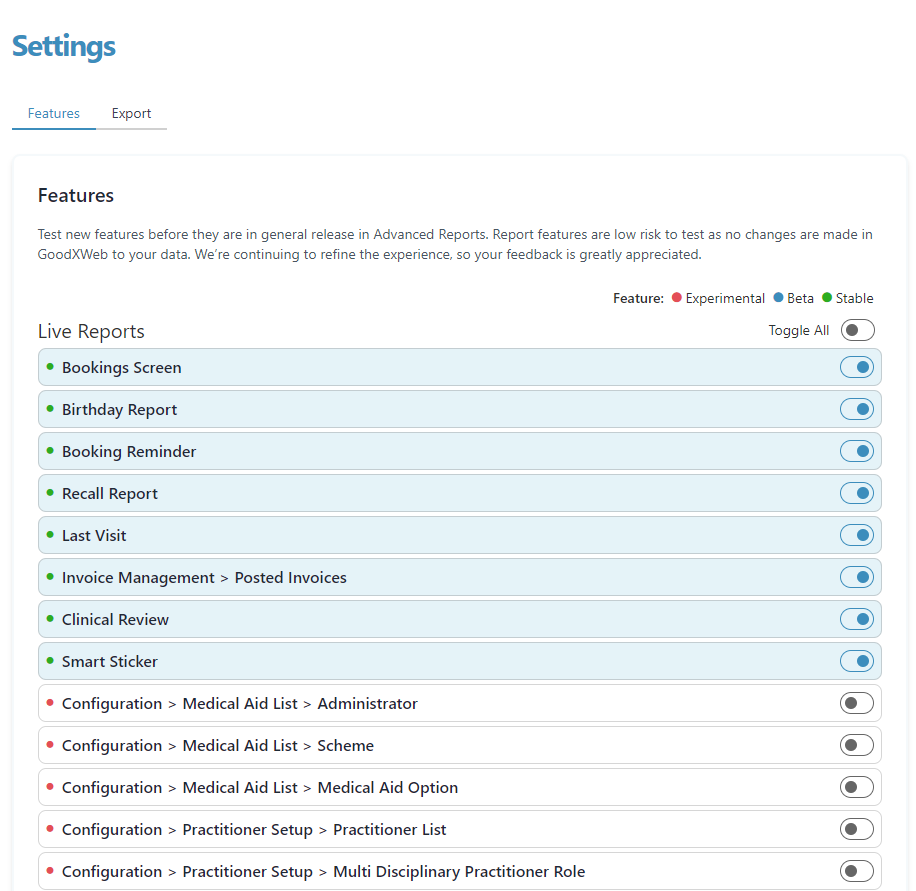Click the red Experimental legend dot
This screenshot has height=891, width=916.
coord(677,298)
